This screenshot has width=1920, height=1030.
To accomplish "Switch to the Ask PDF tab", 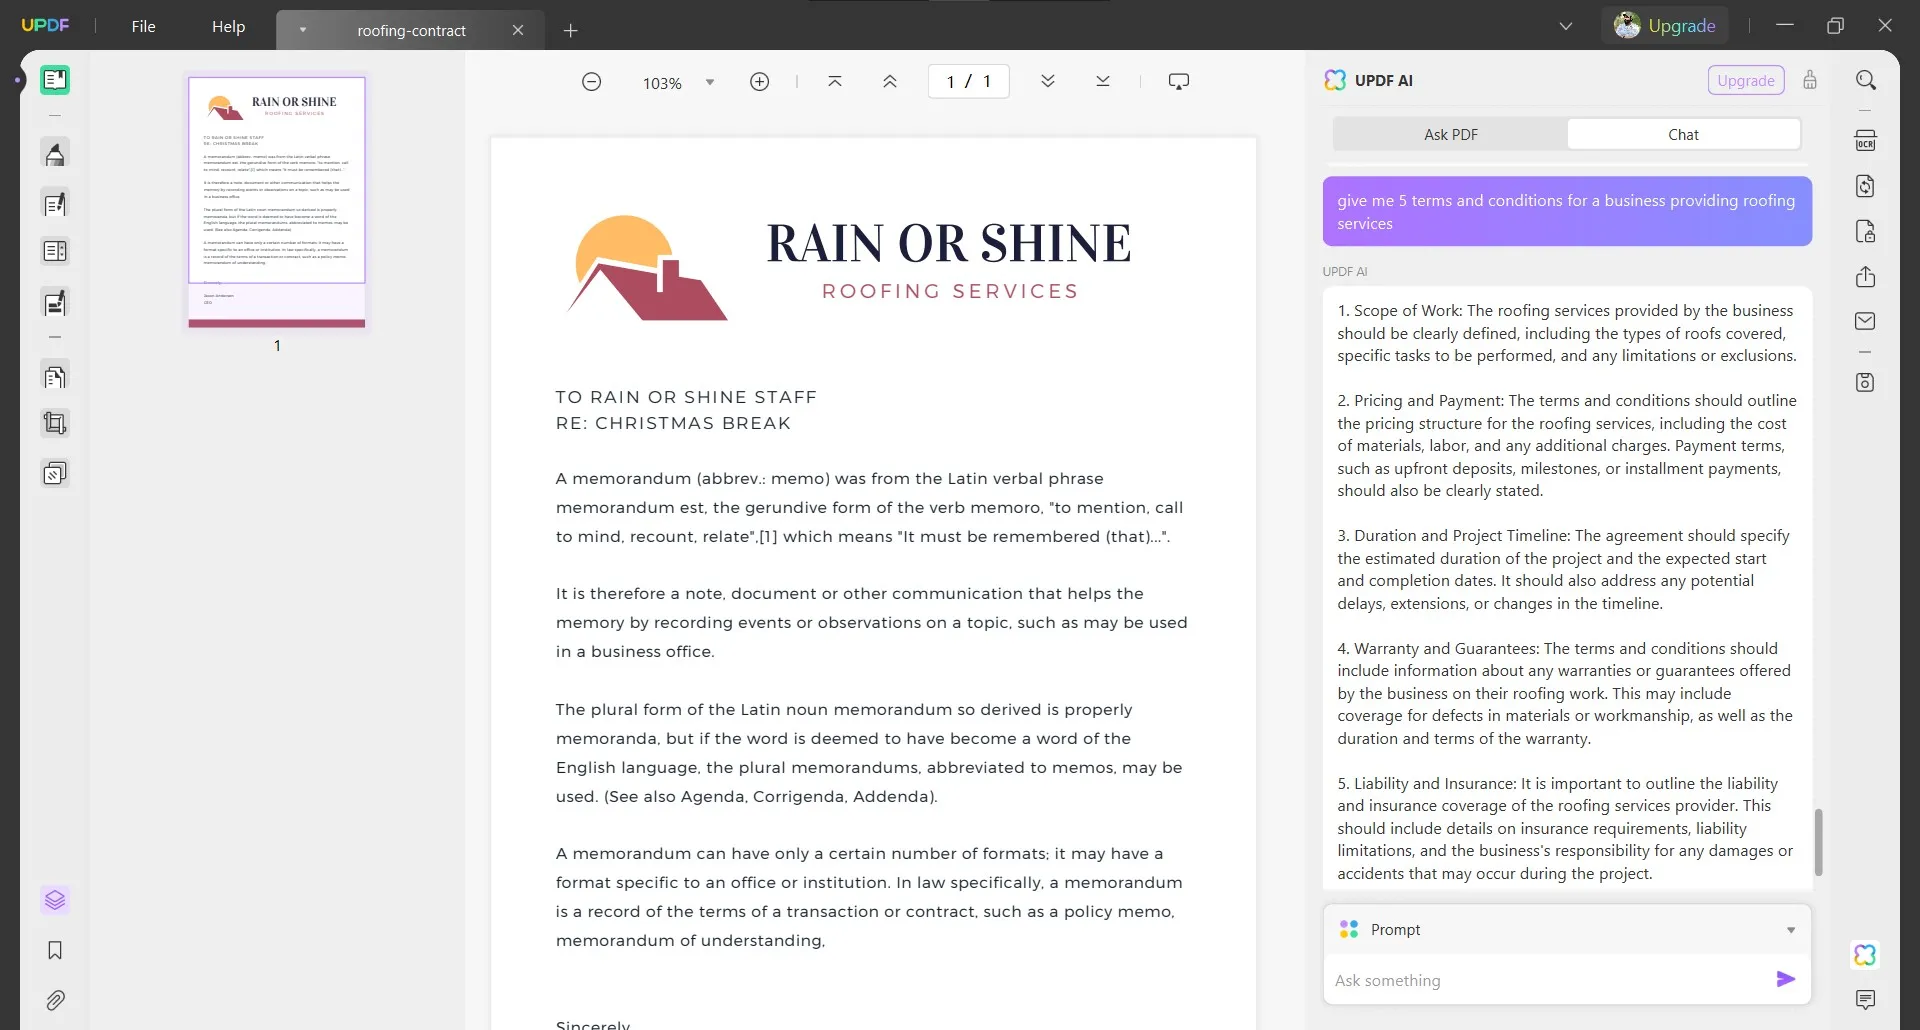I will point(1450,133).
